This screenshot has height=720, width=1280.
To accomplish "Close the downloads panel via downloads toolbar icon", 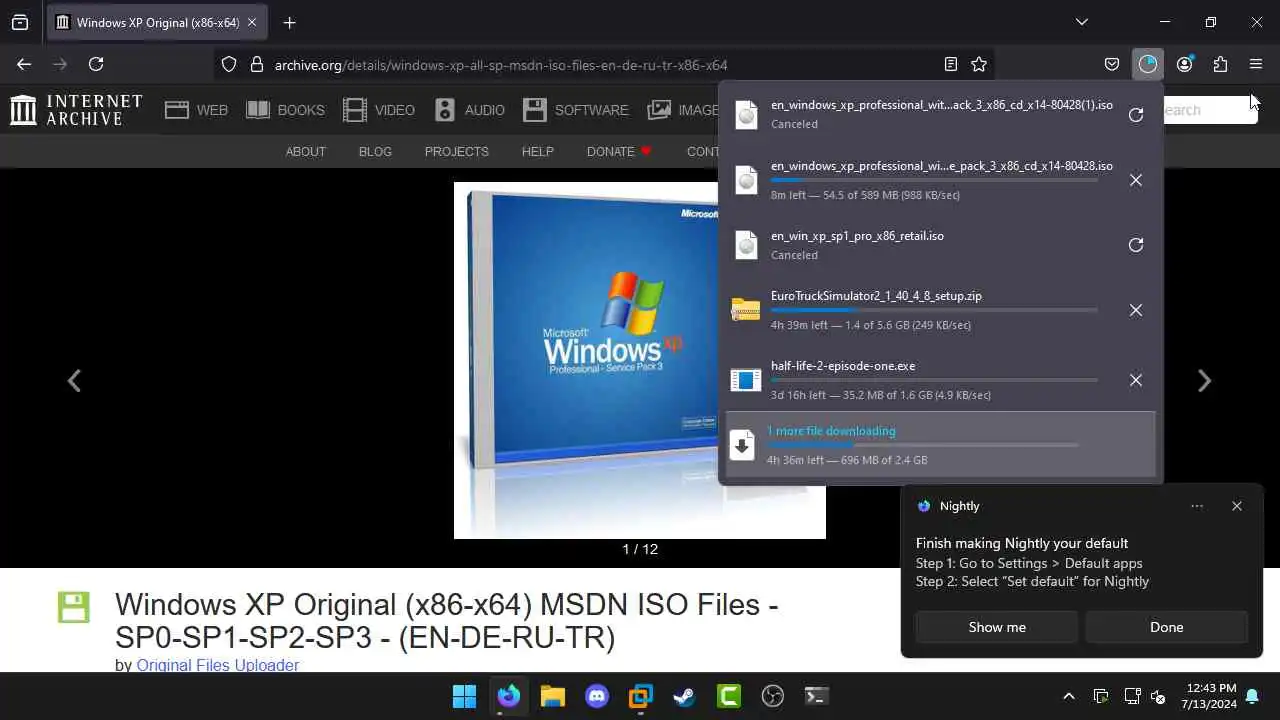I will pyautogui.click(x=1148, y=64).
